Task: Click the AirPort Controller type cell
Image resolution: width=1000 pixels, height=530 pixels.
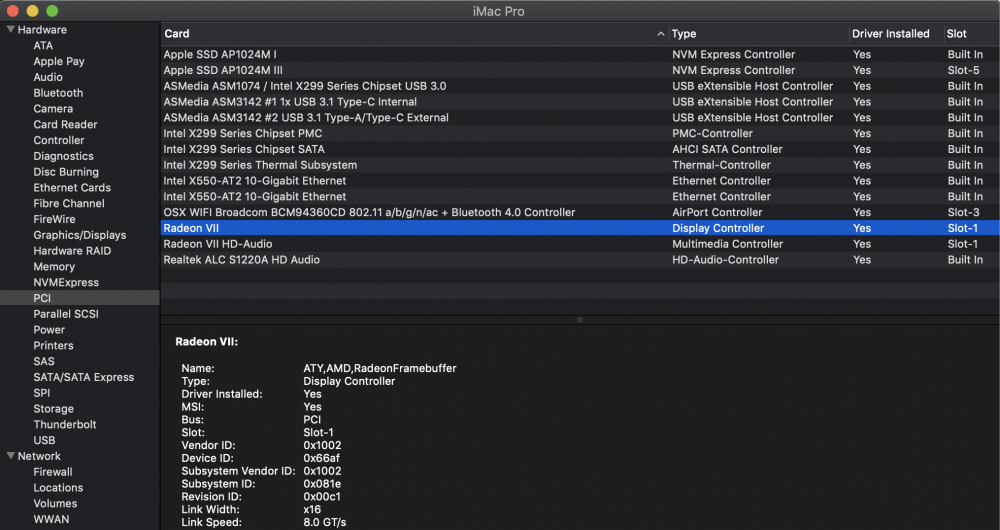Action: 717,212
